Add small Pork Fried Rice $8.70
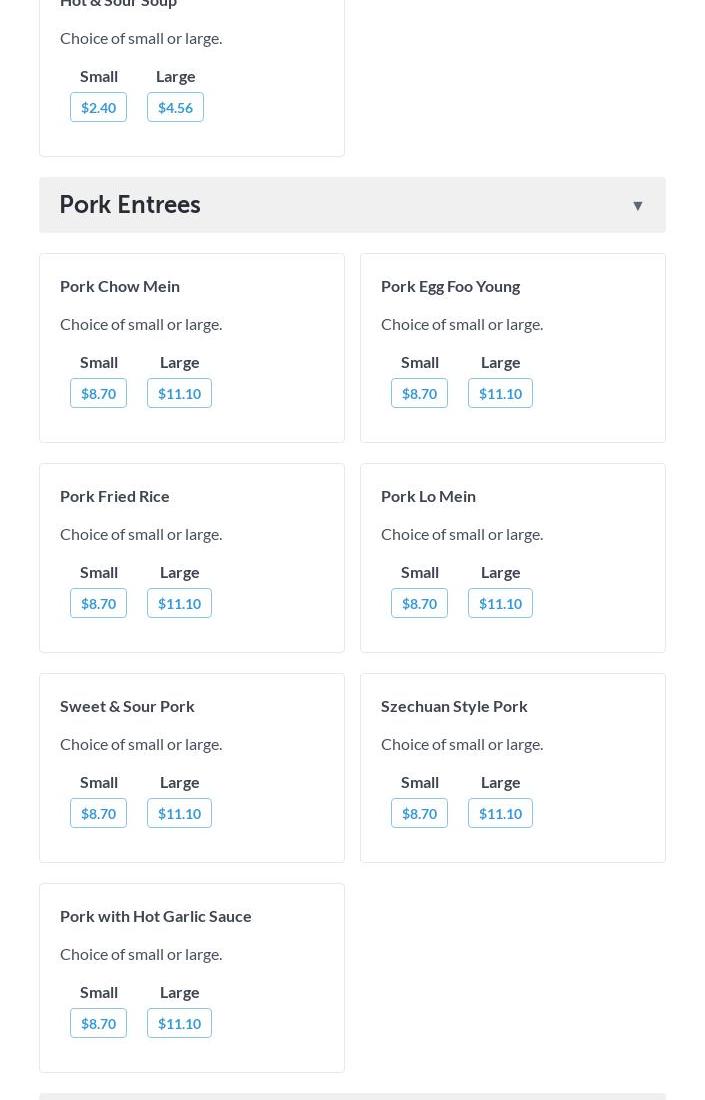Screen dimensions: 705x1100 pos(98,603)
